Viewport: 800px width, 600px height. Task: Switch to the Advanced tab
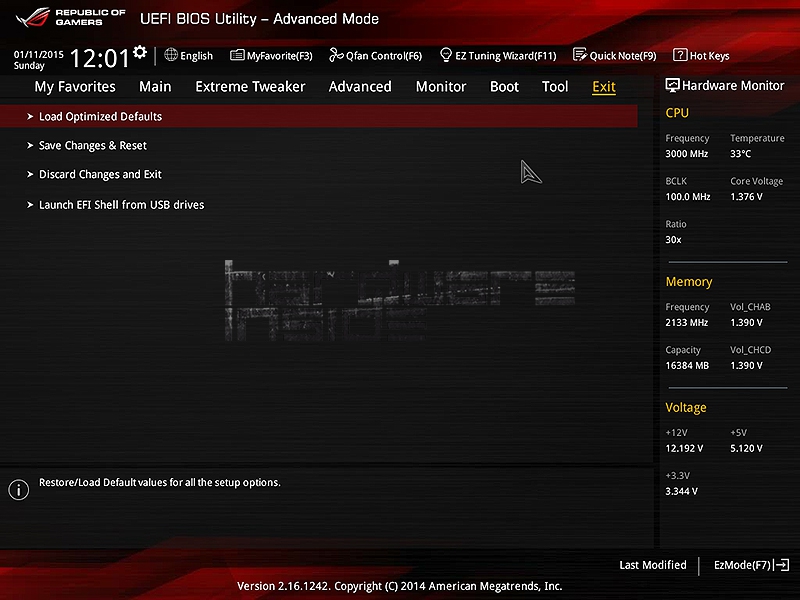coord(360,87)
